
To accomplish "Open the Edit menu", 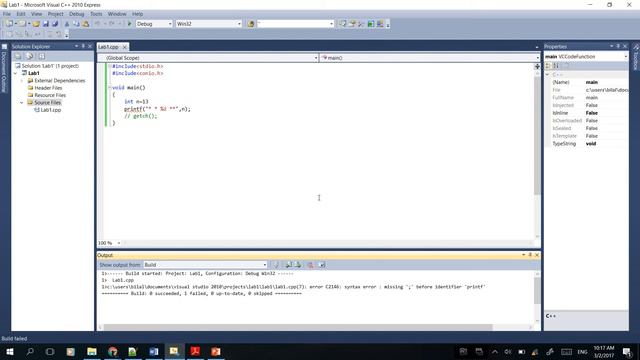I will (21, 14).
